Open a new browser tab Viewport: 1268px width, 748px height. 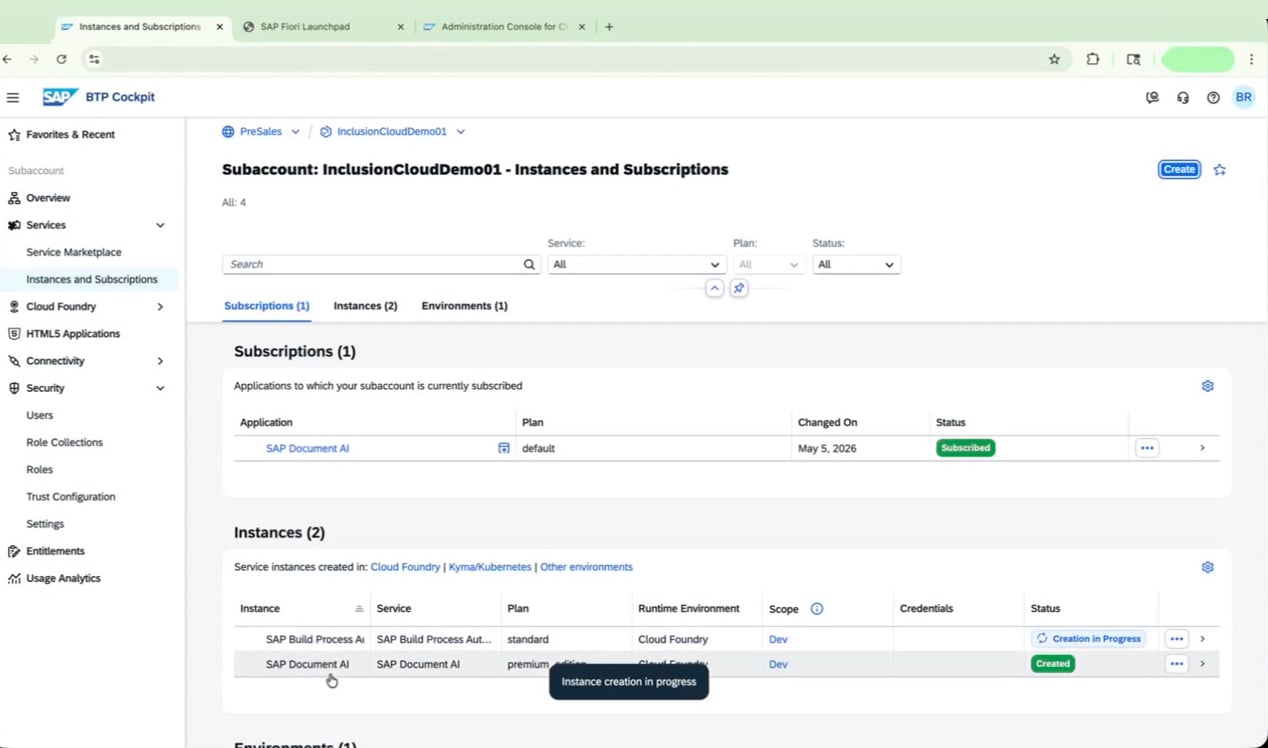(x=609, y=27)
